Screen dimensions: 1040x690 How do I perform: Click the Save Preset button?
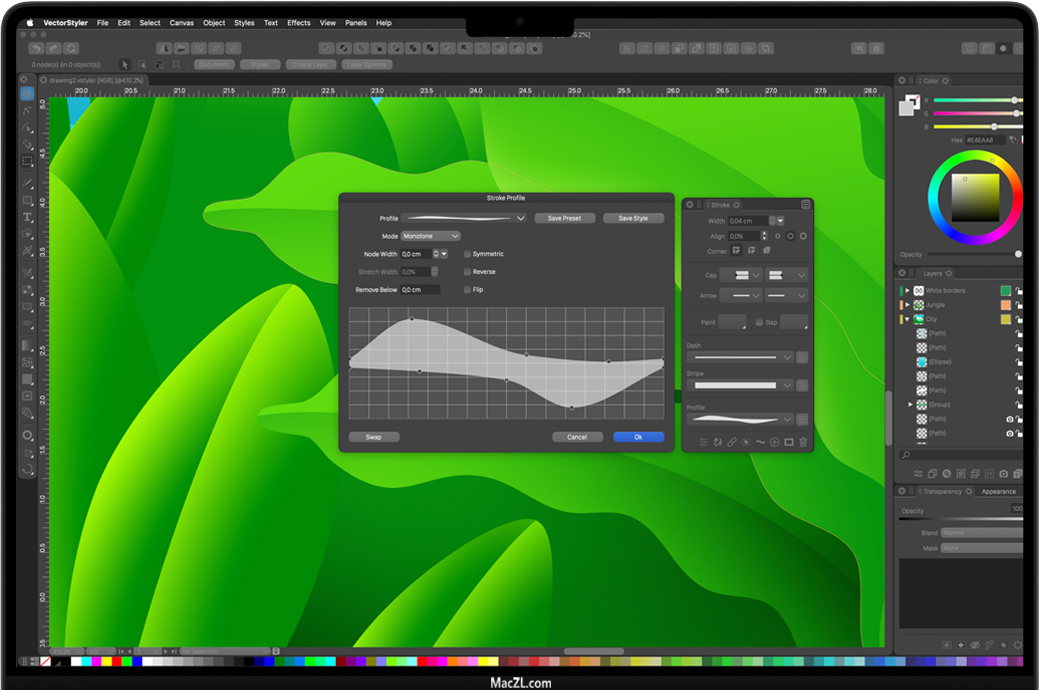click(564, 218)
